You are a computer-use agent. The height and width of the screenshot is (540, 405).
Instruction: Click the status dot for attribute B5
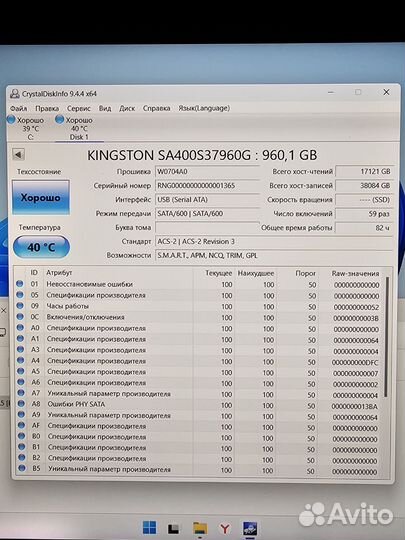click(22, 468)
